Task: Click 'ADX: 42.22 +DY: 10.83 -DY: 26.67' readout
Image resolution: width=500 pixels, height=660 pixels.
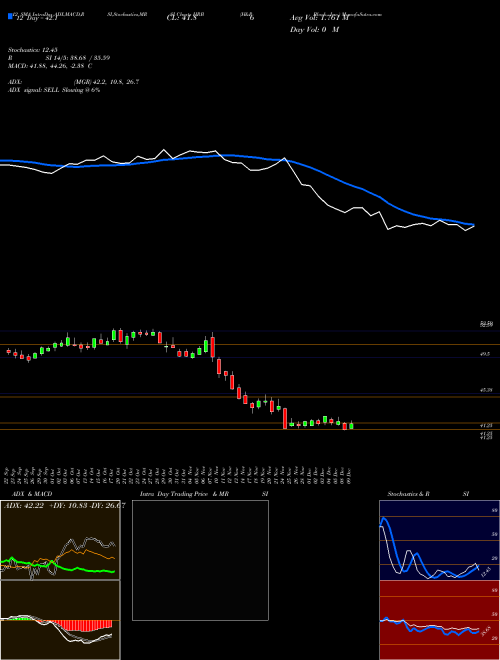Action: [64, 506]
